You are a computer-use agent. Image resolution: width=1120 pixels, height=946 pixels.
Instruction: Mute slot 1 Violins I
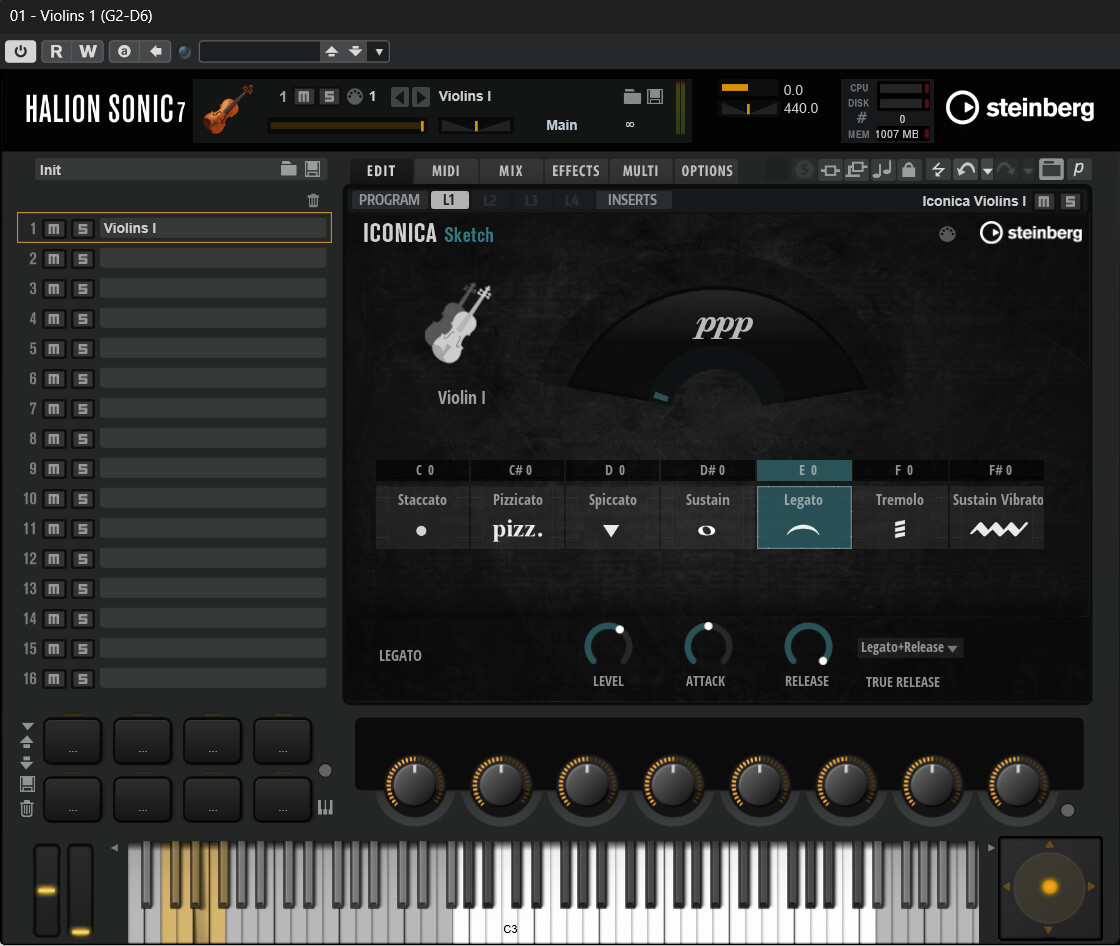point(55,229)
